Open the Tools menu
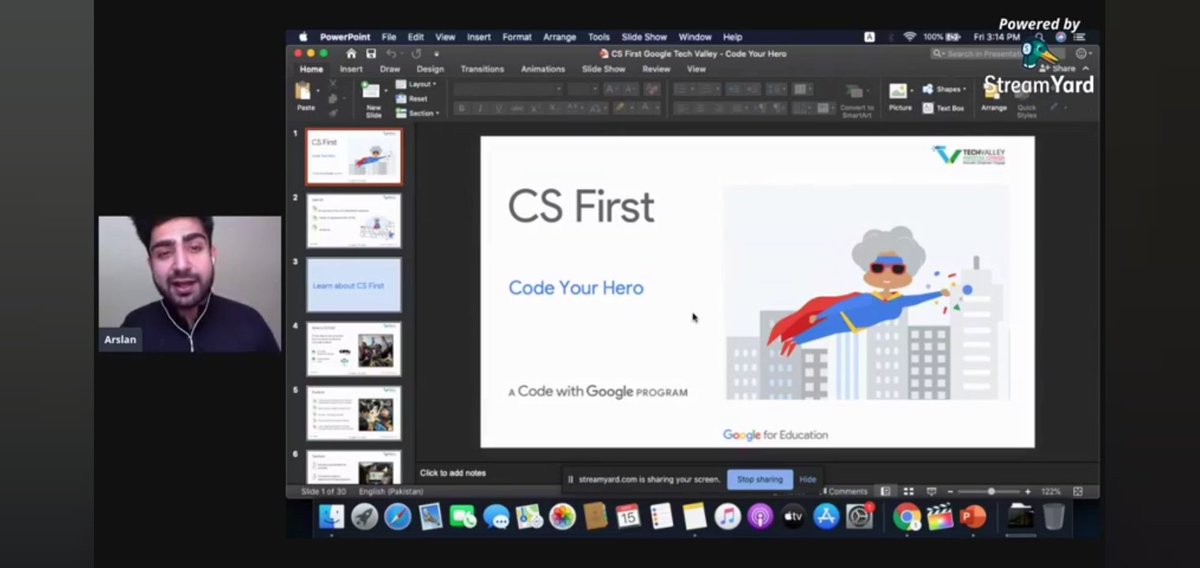 [x=599, y=37]
